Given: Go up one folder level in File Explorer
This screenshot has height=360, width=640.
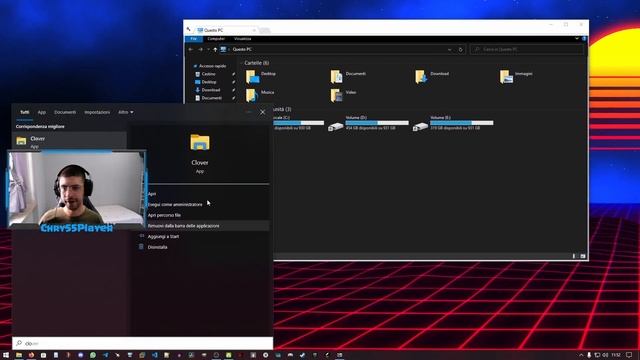Looking at the screenshot, I should (215, 49).
